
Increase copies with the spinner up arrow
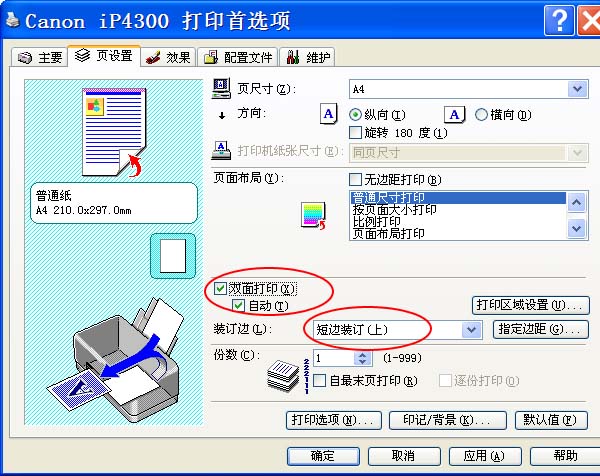[362, 355]
